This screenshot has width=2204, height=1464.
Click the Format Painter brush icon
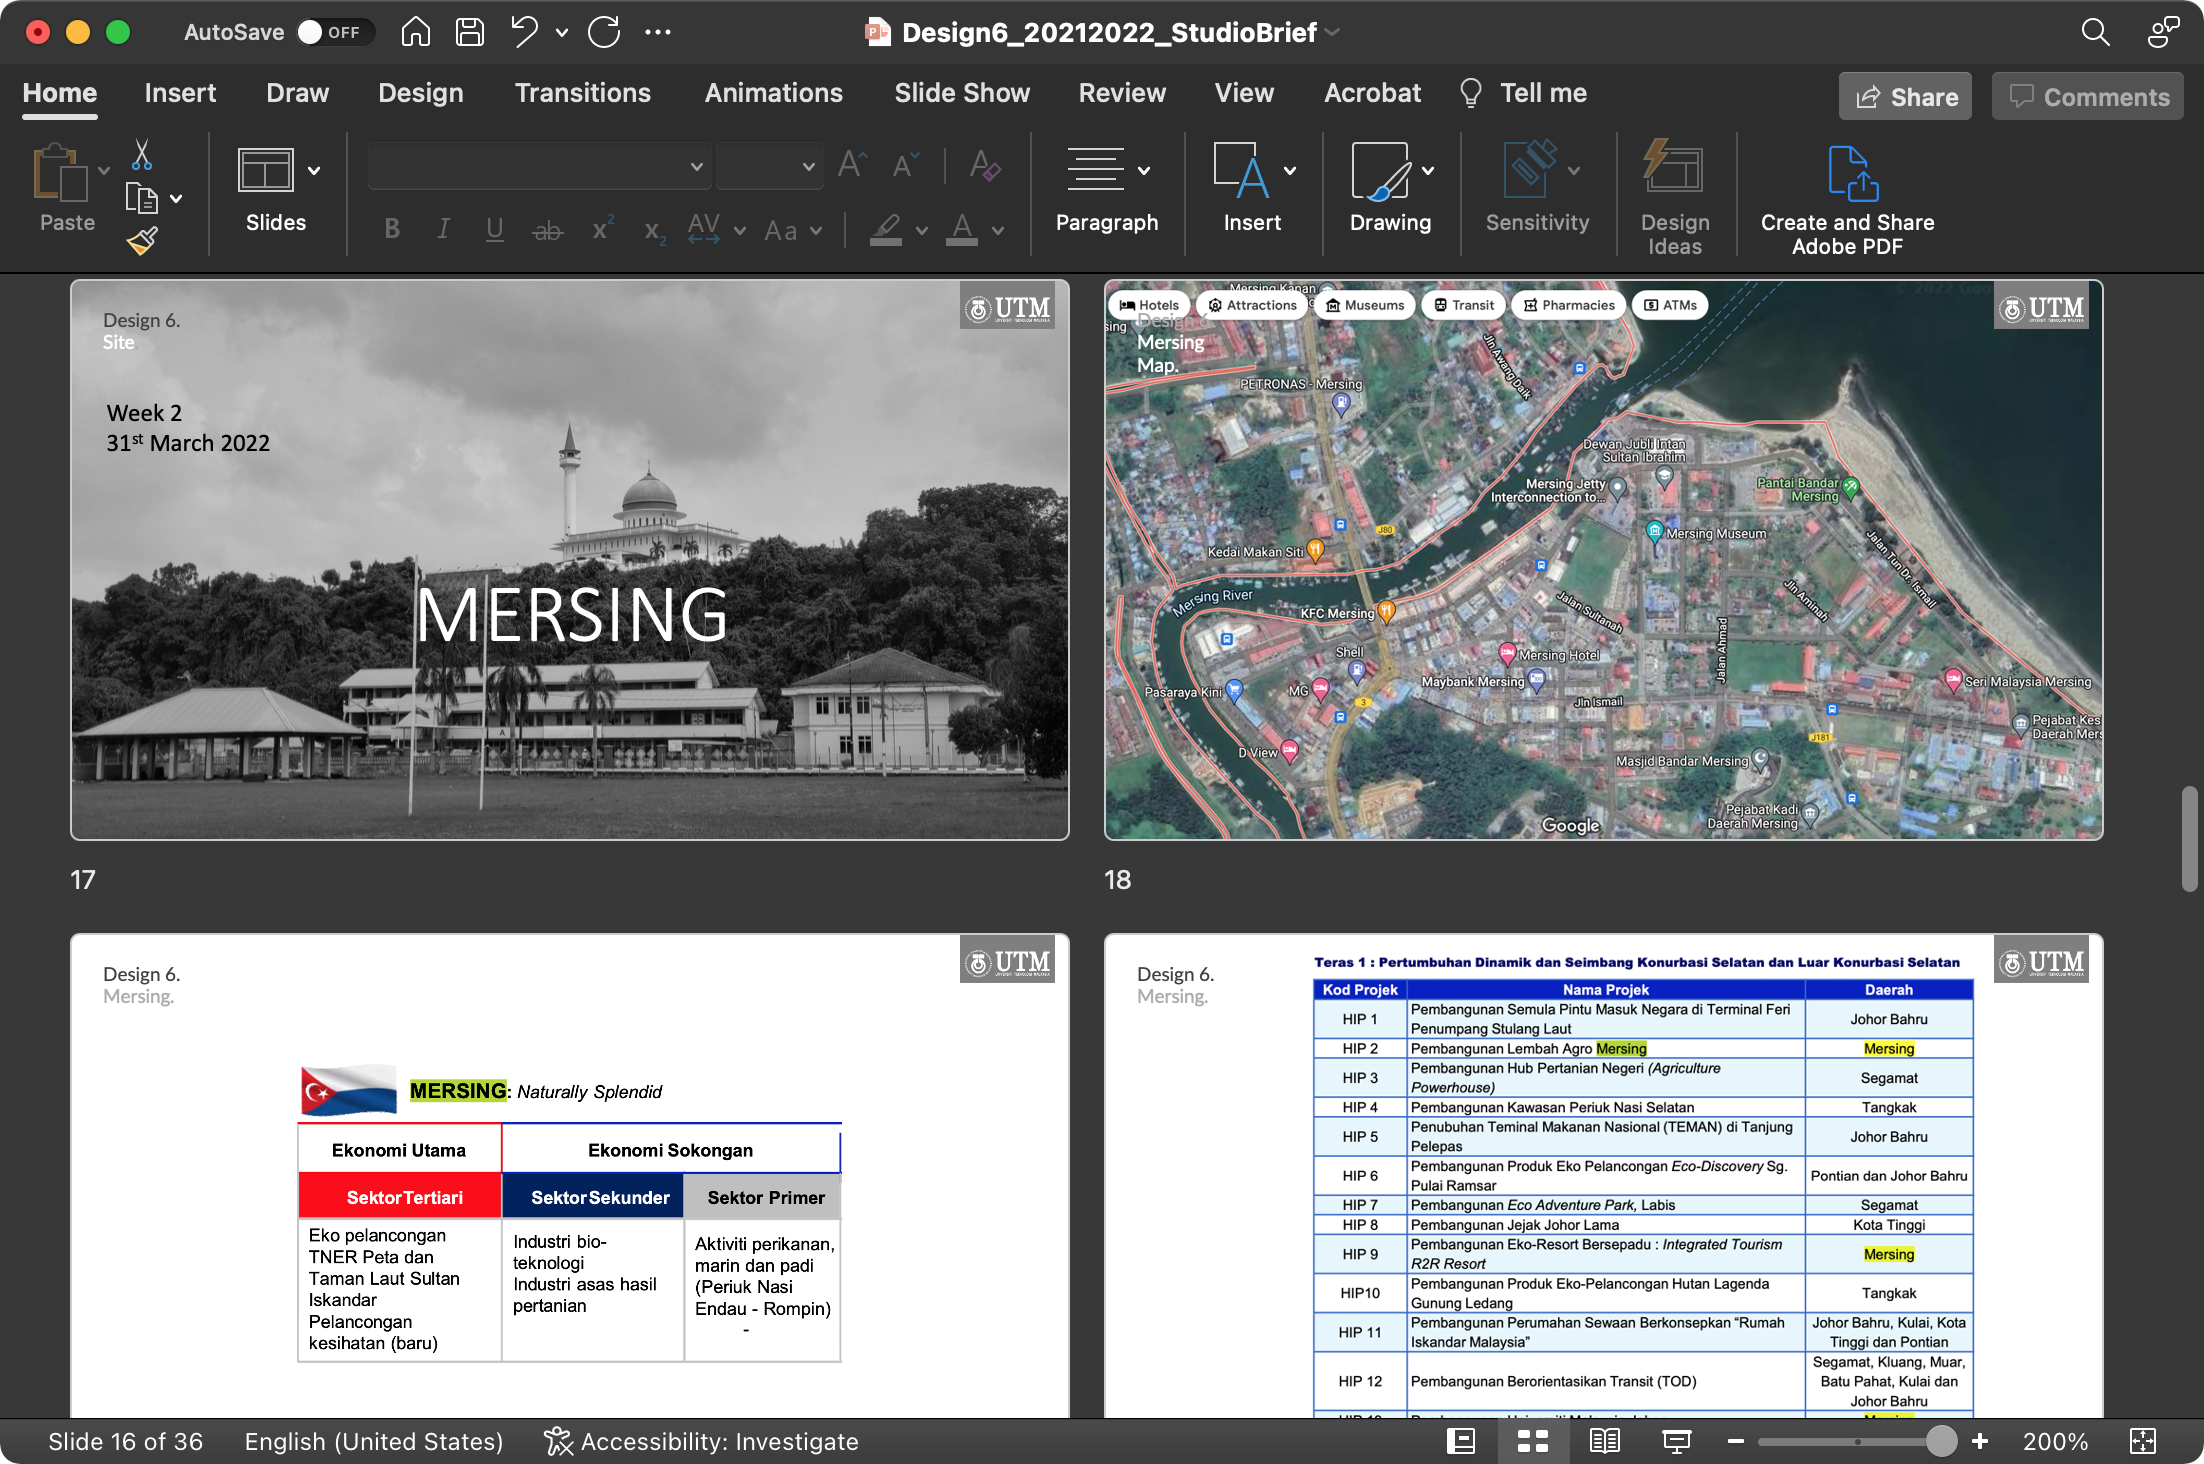pos(142,241)
